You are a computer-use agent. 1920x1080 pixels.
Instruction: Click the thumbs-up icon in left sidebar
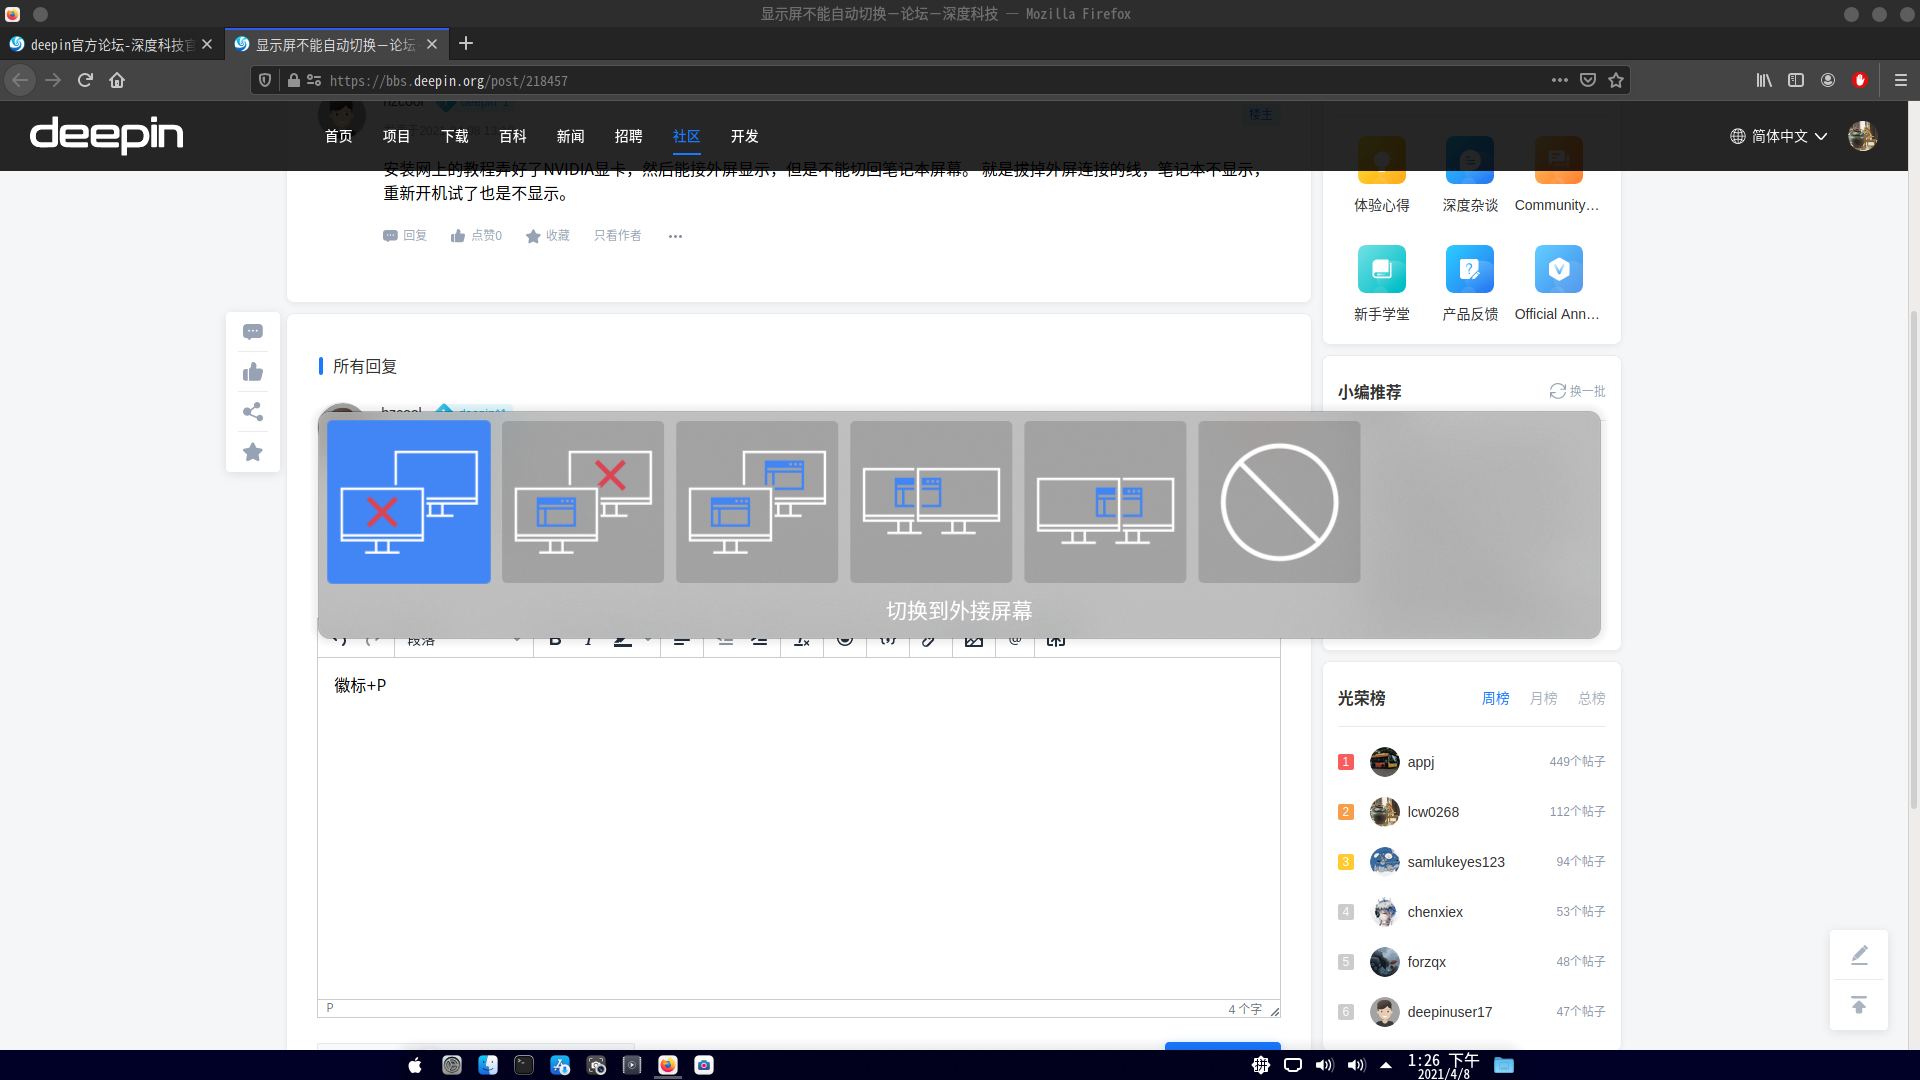[x=253, y=372]
